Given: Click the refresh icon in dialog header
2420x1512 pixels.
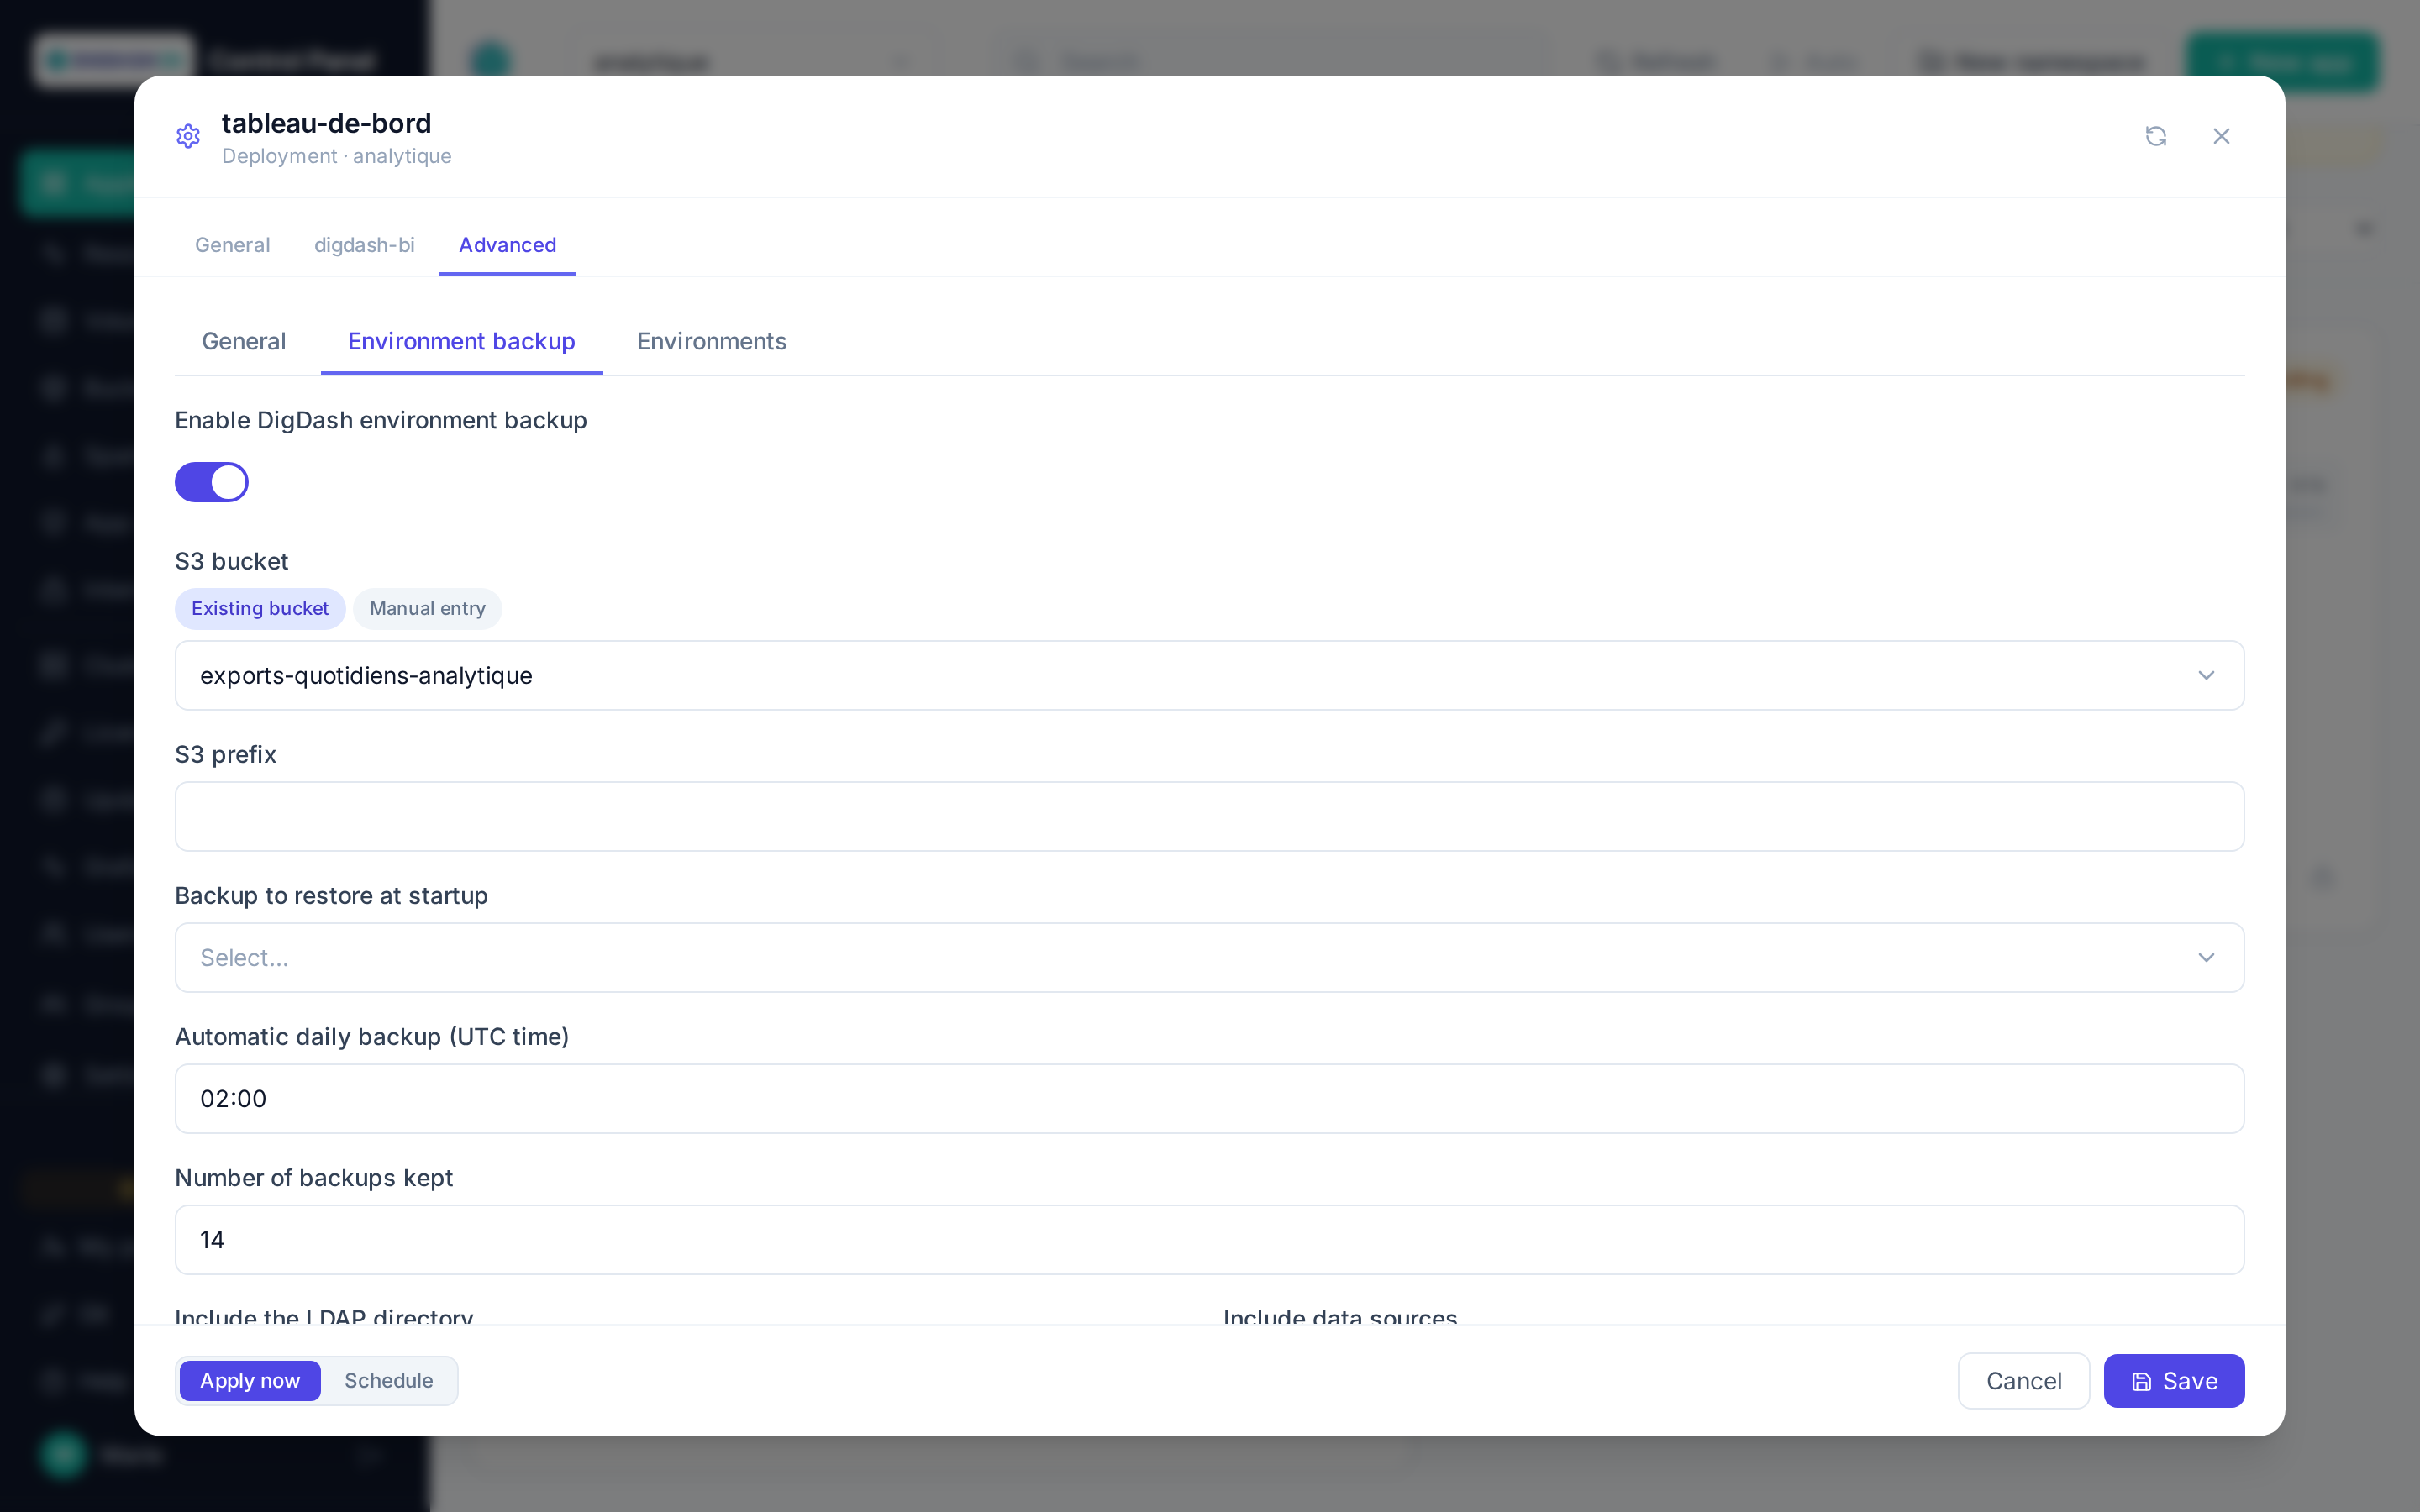Looking at the screenshot, I should point(2155,136).
